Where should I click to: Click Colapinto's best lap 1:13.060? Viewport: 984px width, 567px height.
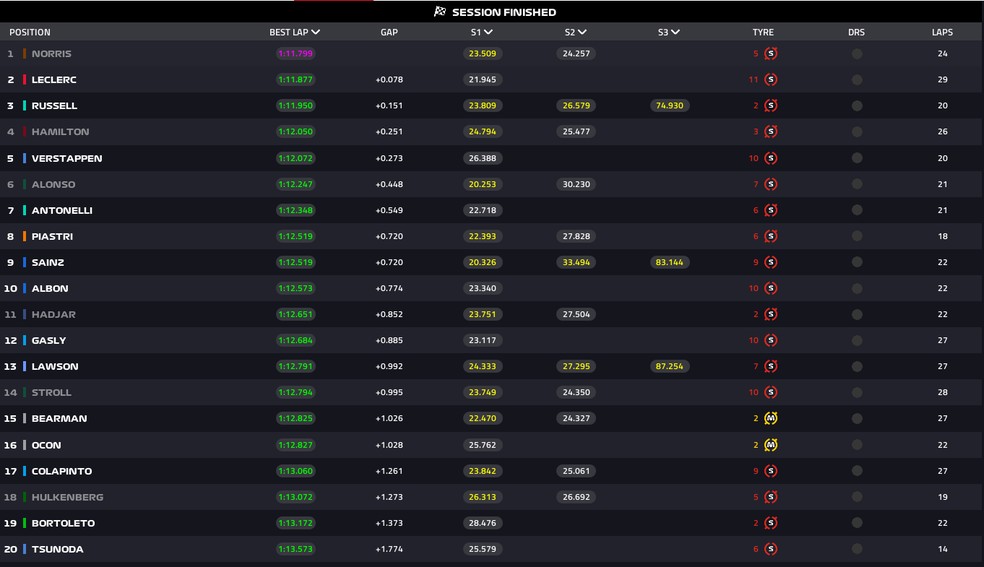[295, 470]
